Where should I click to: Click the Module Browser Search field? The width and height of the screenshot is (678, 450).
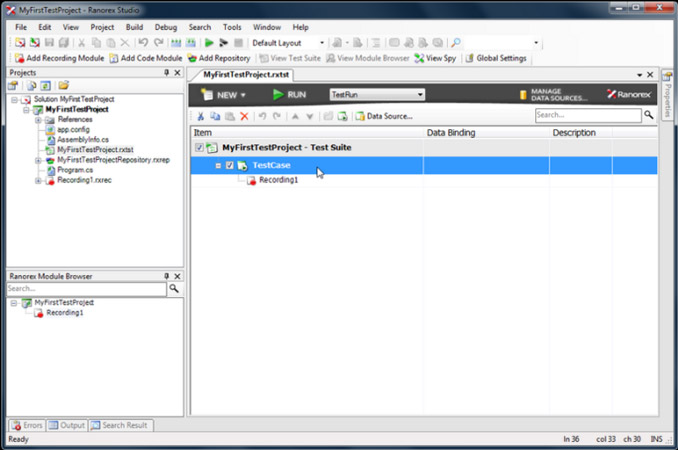pyautogui.click(x=86, y=289)
